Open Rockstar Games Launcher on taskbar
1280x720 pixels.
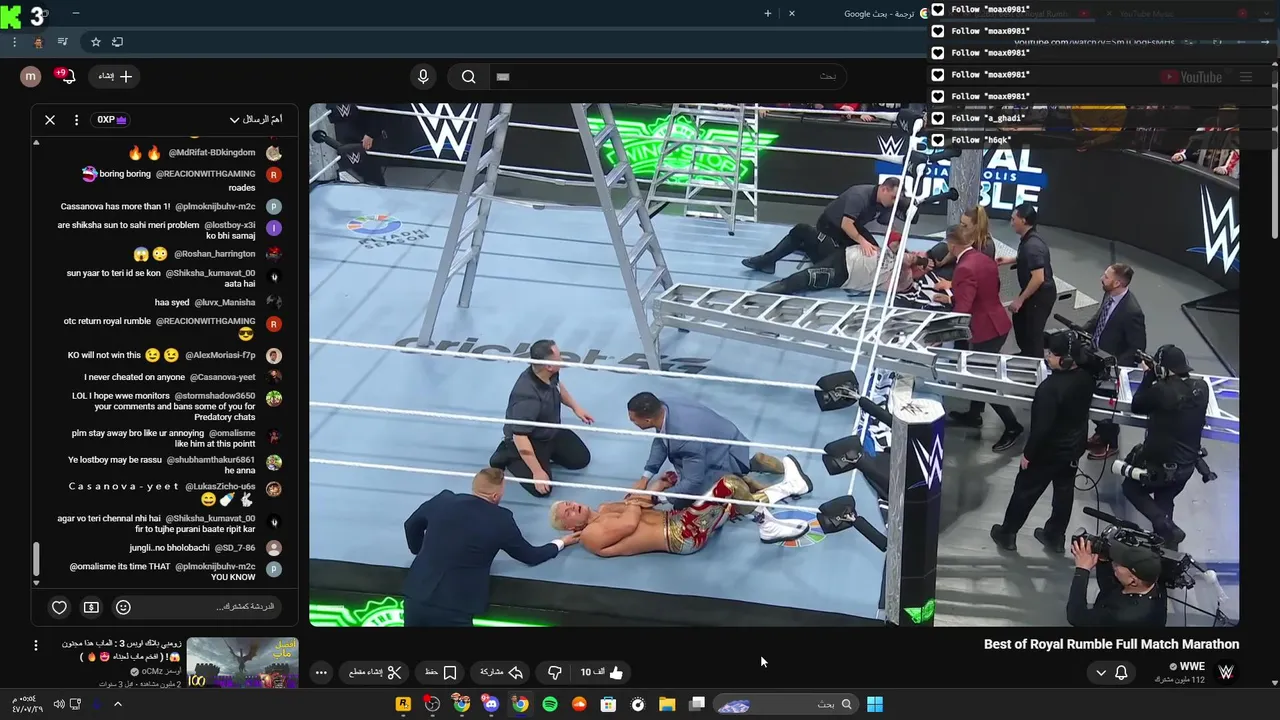(403, 704)
